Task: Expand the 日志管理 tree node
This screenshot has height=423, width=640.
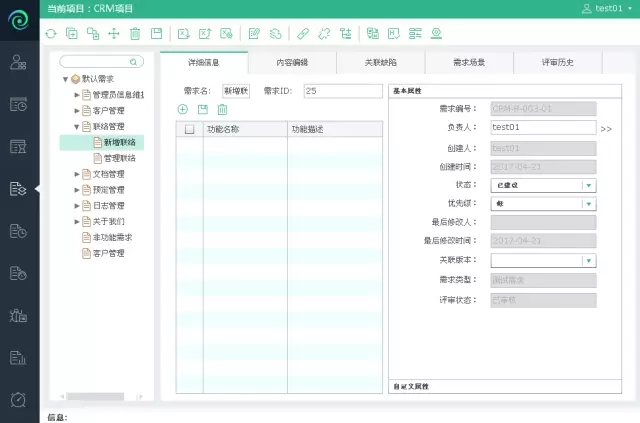Action: click(77, 206)
